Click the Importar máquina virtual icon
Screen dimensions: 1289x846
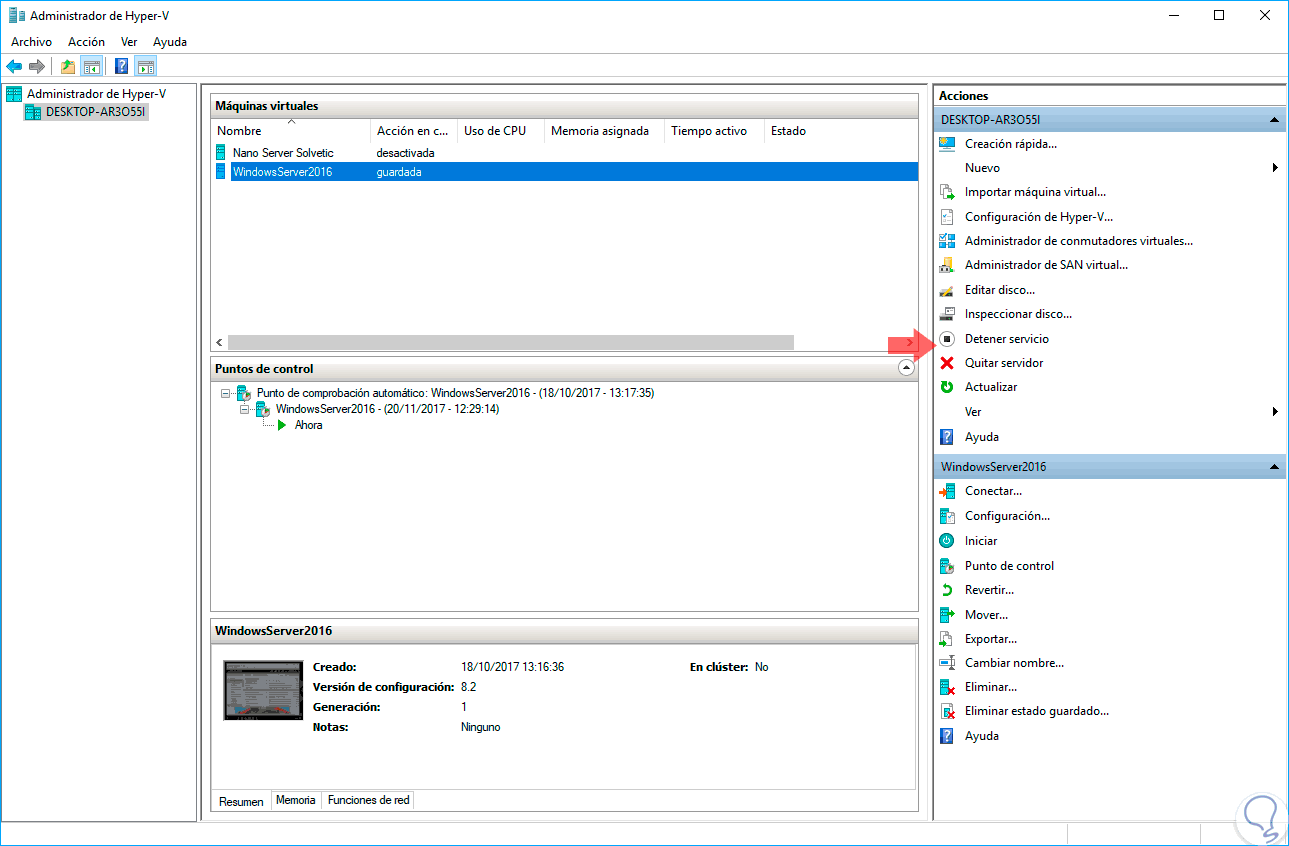click(x=947, y=192)
